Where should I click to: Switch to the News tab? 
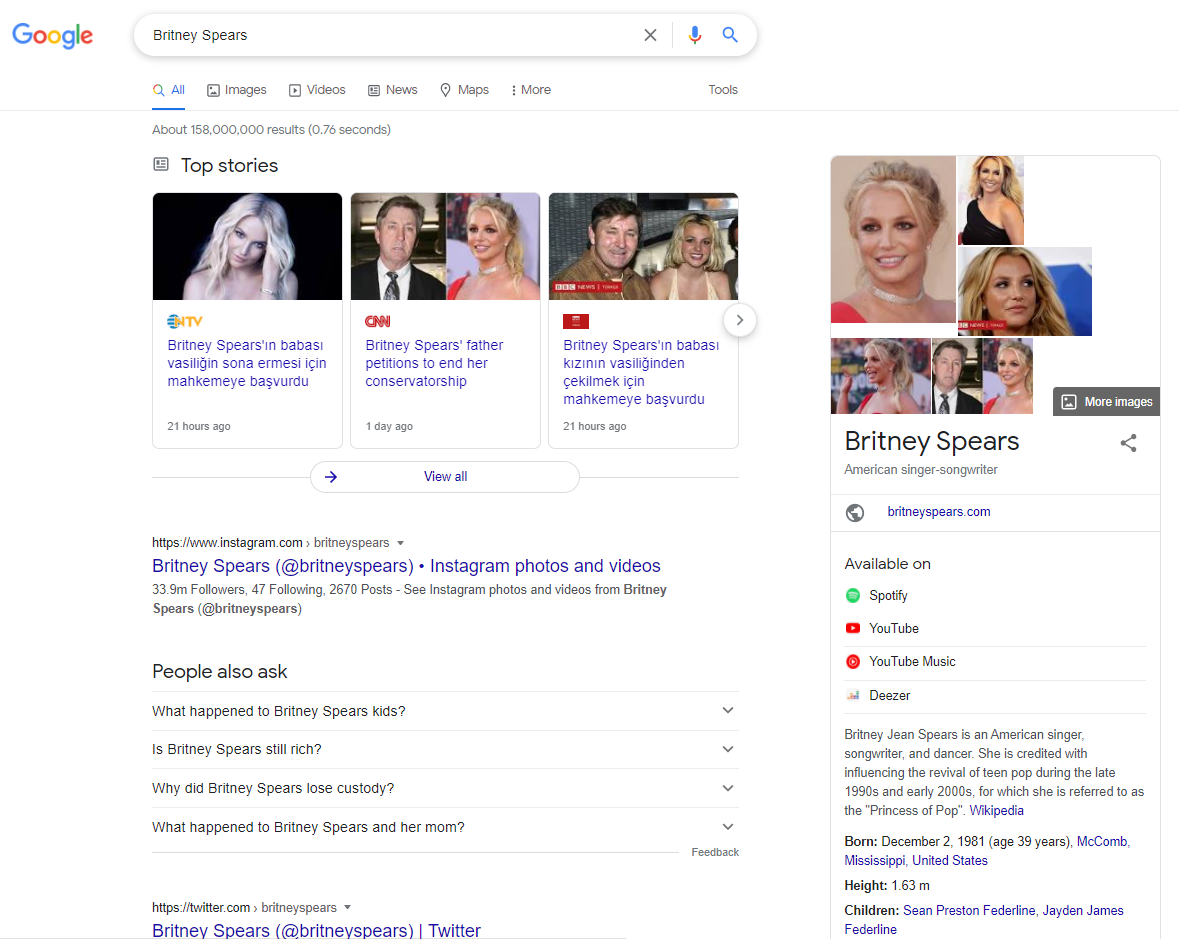(x=393, y=90)
